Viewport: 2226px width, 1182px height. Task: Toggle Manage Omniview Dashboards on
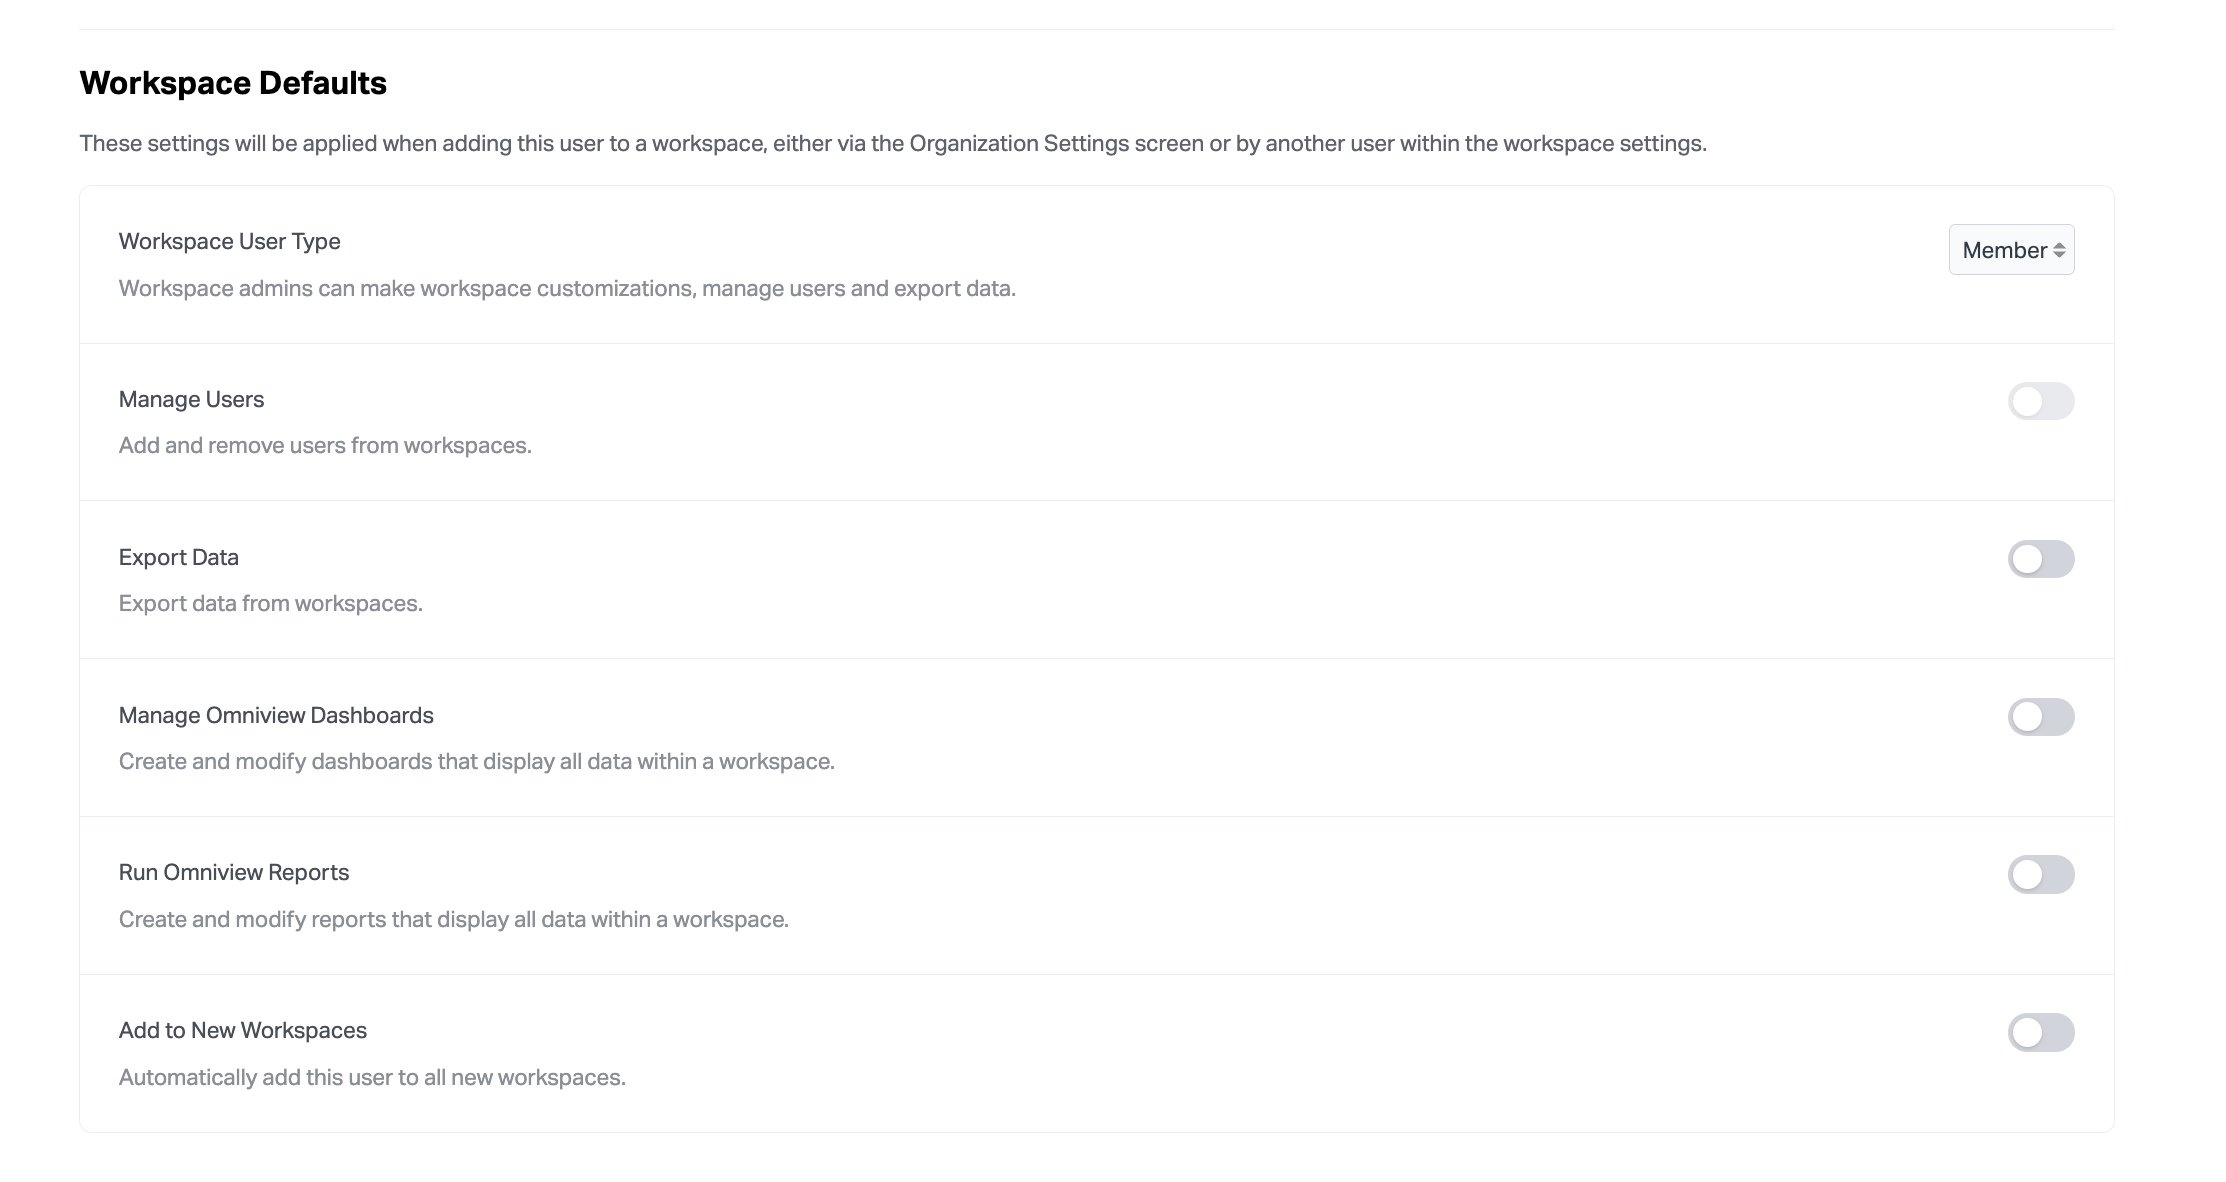[x=2040, y=717]
